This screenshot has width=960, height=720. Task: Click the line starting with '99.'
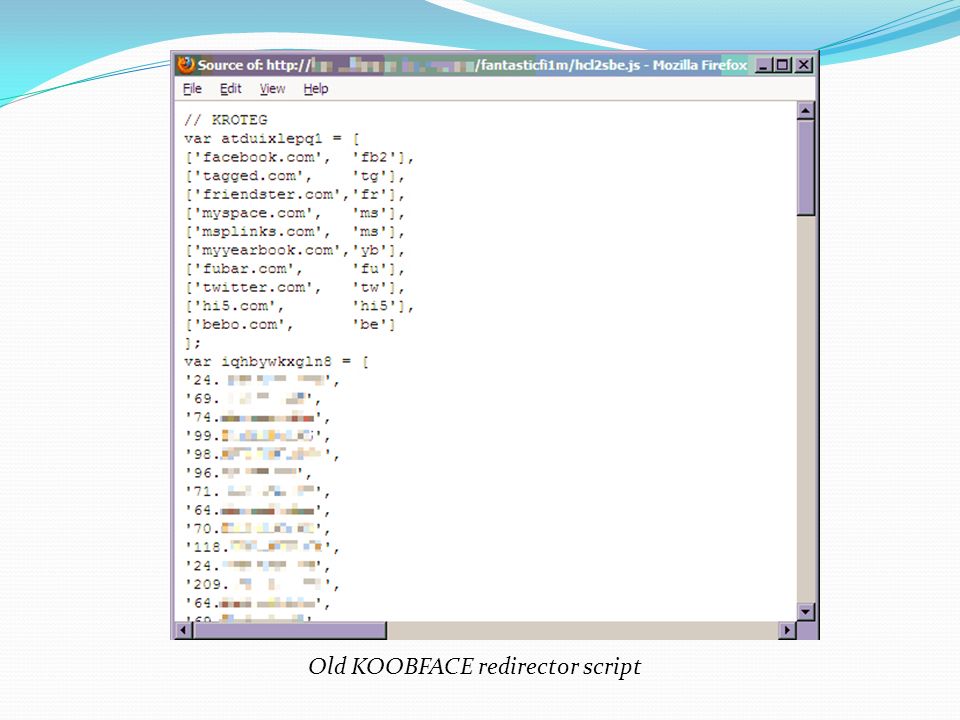(x=258, y=436)
